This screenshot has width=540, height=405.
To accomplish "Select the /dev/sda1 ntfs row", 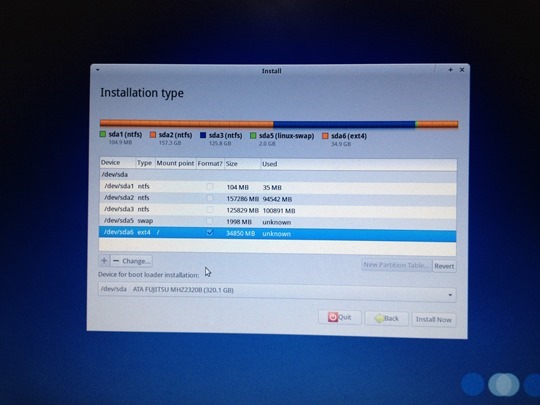I will click(278, 187).
